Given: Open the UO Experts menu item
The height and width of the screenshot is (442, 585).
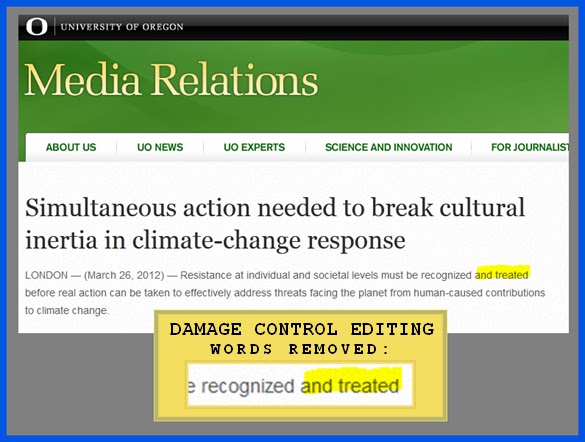Looking at the screenshot, I should pyautogui.click(x=254, y=147).
